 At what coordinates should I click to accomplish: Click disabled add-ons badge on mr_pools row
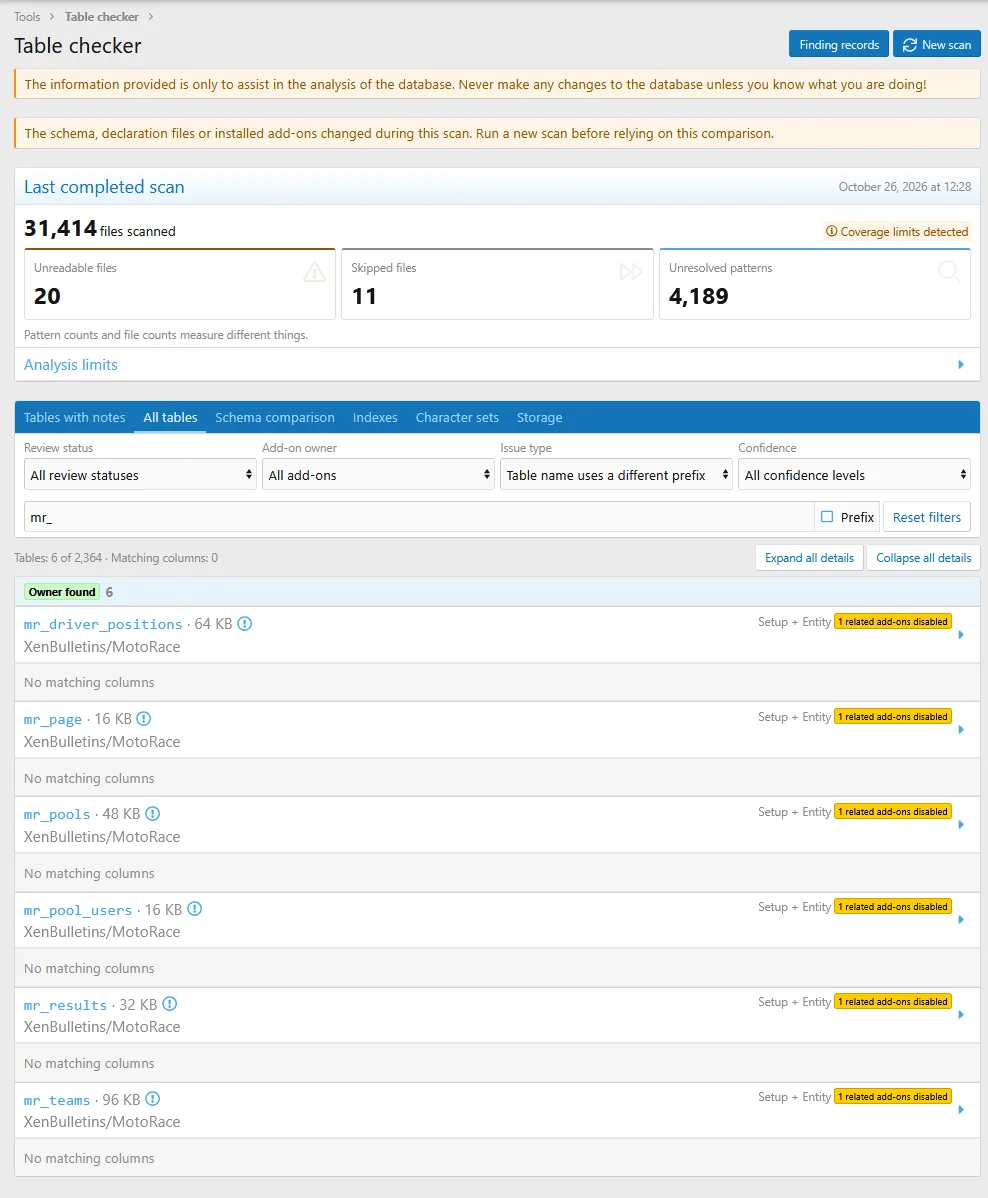pyautogui.click(x=892, y=811)
